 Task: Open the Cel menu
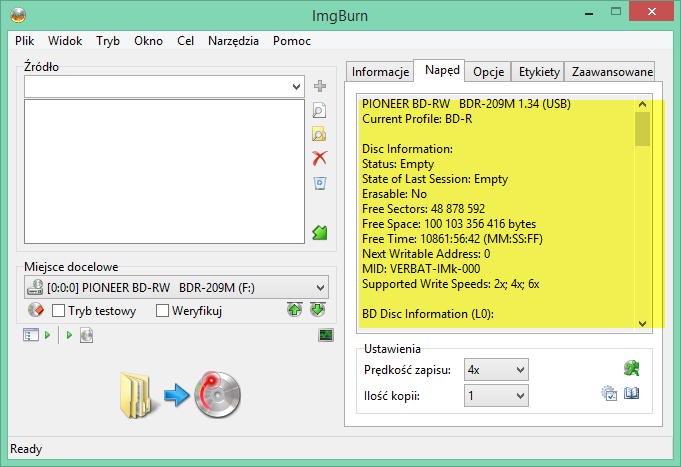point(185,41)
